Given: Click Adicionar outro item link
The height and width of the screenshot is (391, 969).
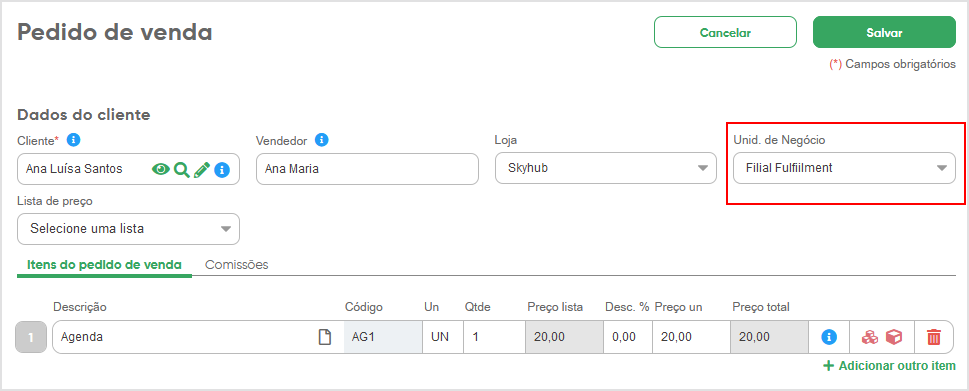Looking at the screenshot, I should point(890,366).
